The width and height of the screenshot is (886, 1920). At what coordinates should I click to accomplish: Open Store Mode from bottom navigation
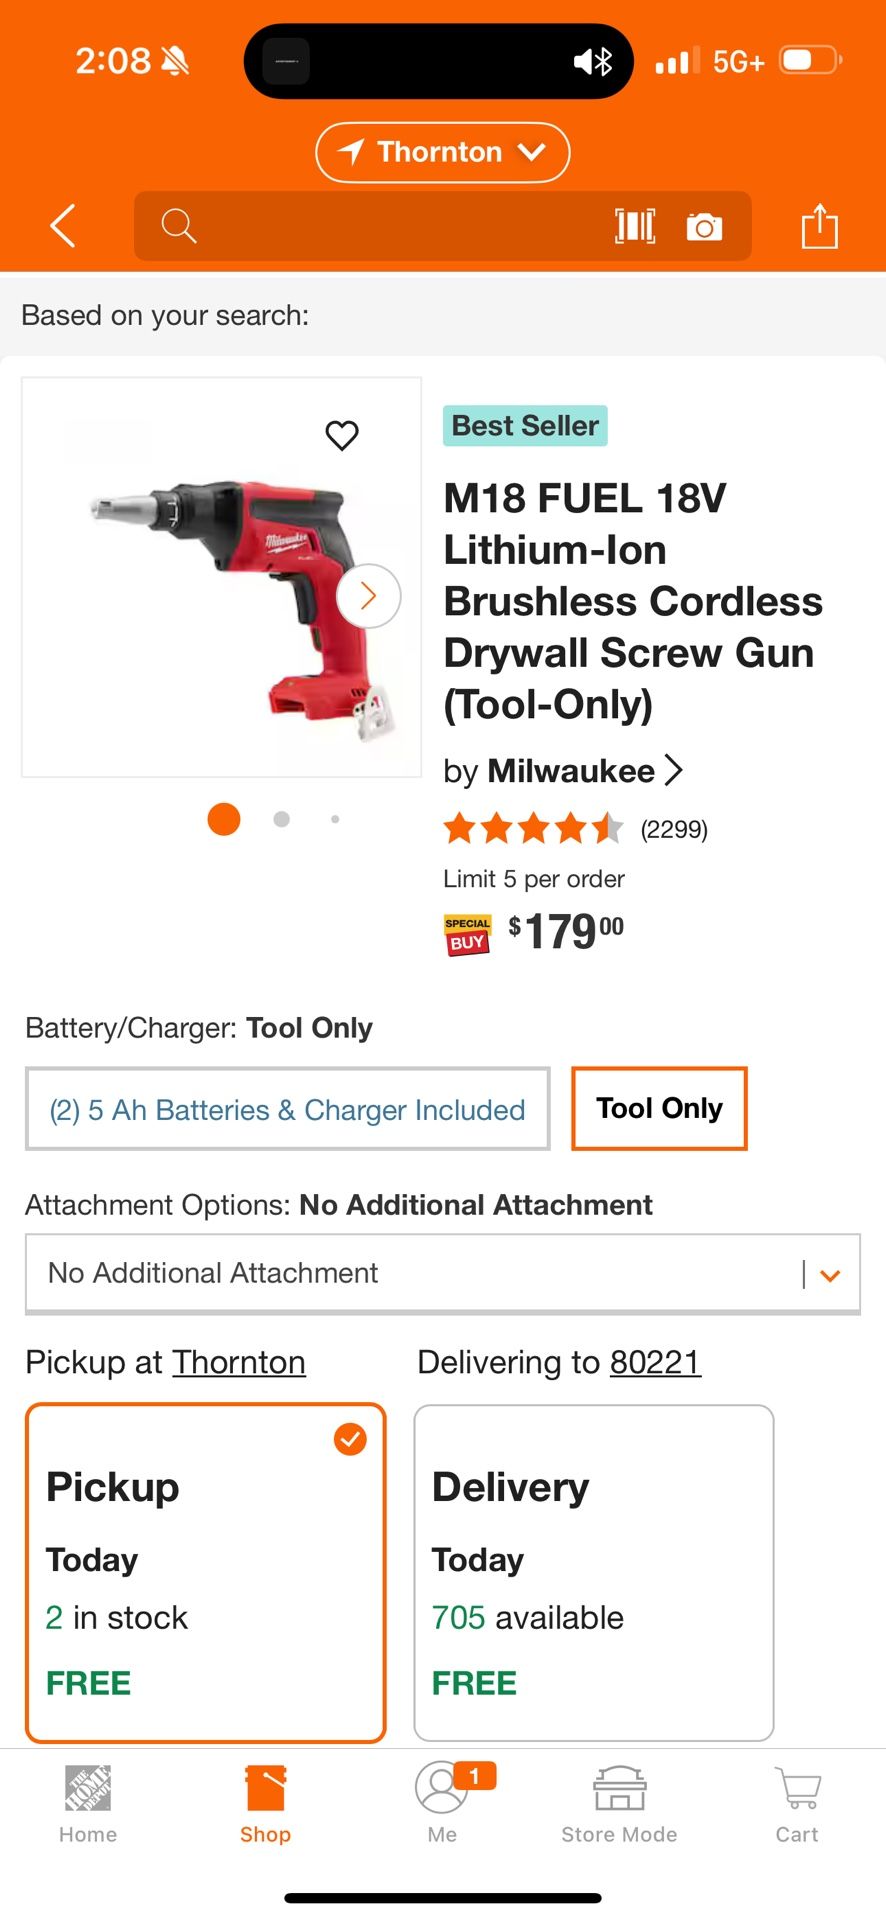pos(618,1800)
